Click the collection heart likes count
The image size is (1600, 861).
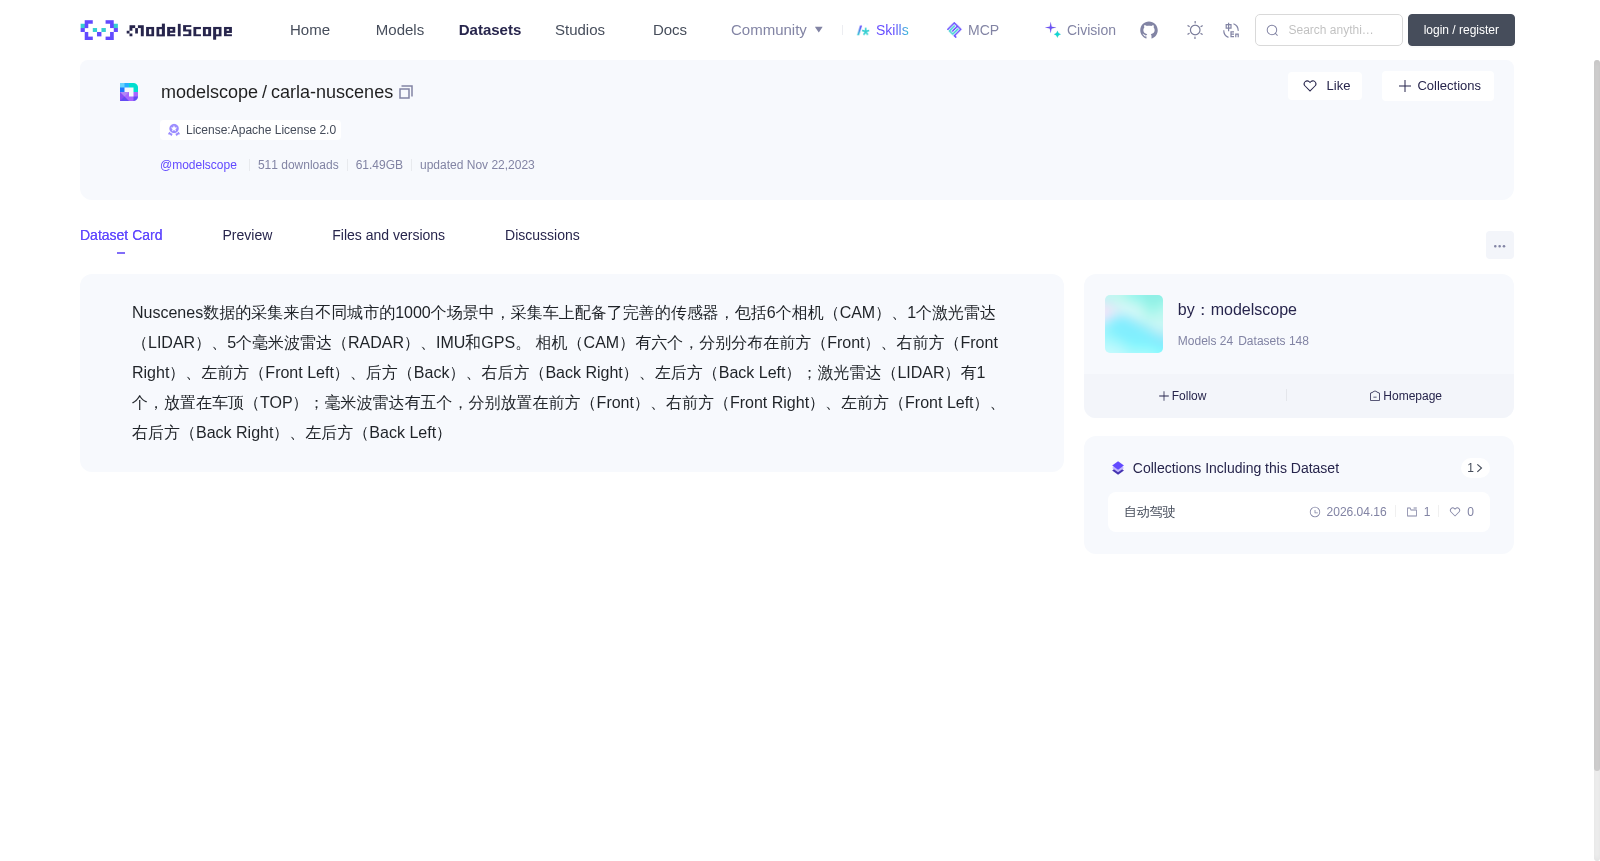[1462, 512]
